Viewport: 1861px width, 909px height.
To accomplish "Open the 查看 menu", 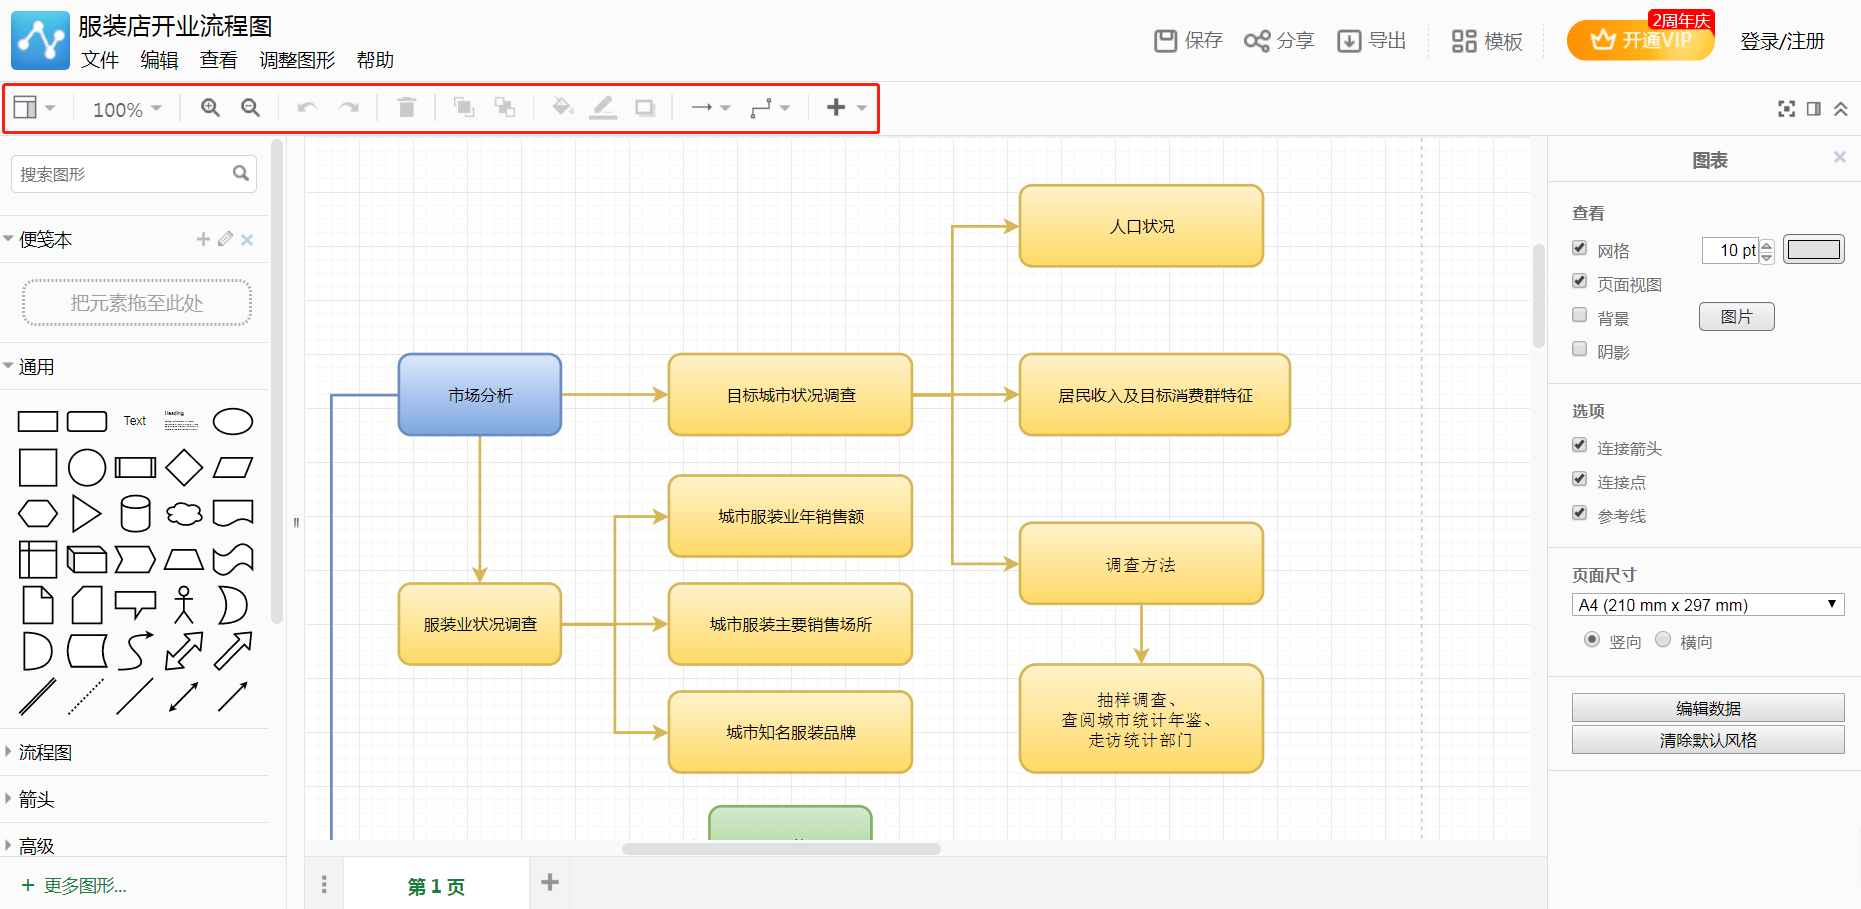I will coord(218,60).
